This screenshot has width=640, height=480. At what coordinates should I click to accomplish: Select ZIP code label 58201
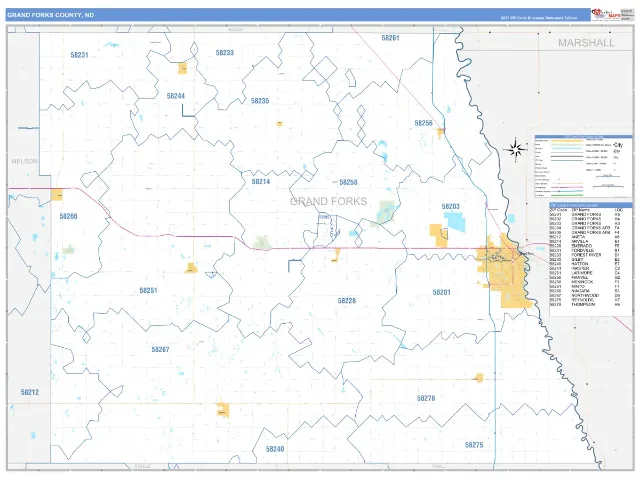coord(441,292)
